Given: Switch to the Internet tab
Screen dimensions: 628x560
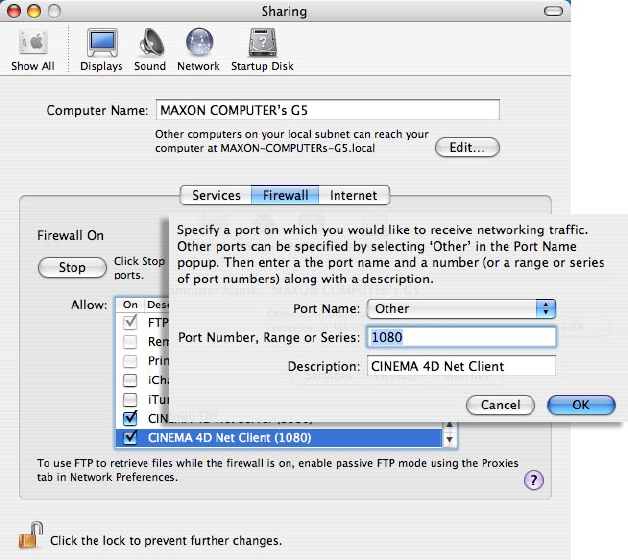Looking at the screenshot, I should 354,195.
